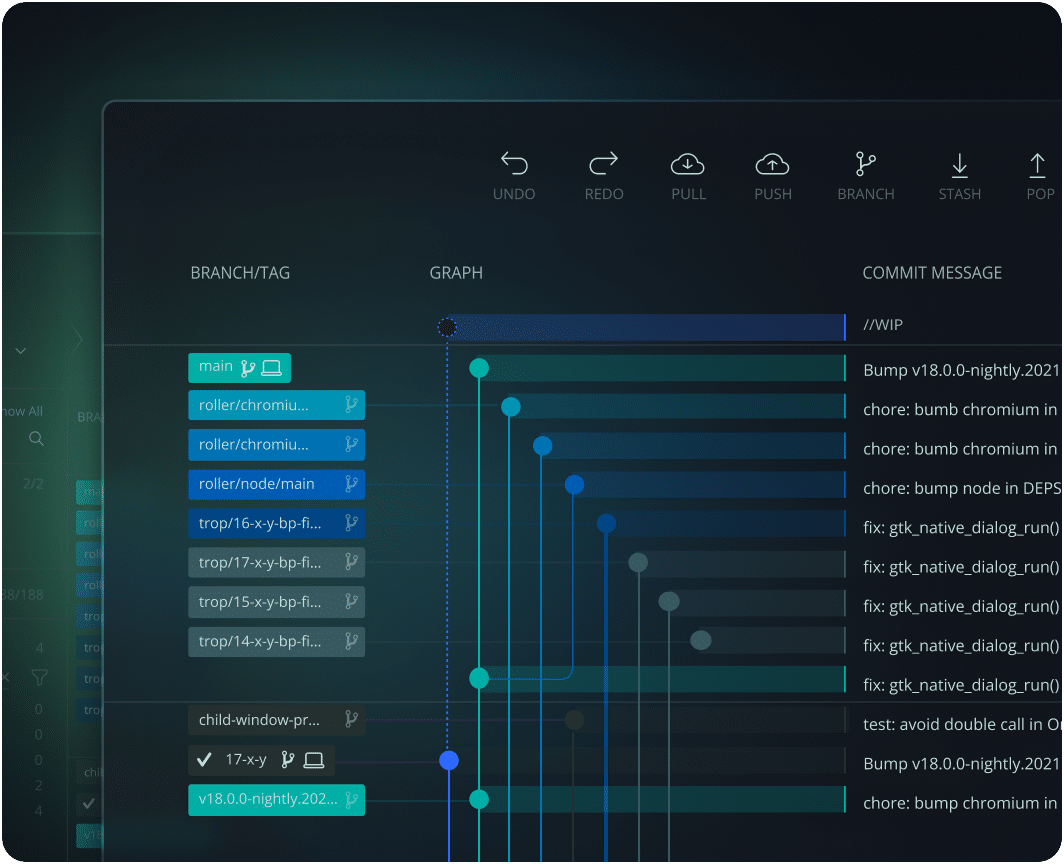The image size is (1064, 864).
Task: Click branch icon on trop/17-x-y-bp-fi... label
Action: click(351, 562)
